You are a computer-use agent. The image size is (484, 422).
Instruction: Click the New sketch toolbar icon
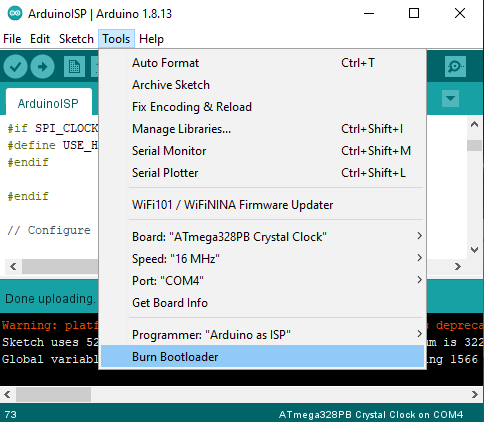74,67
